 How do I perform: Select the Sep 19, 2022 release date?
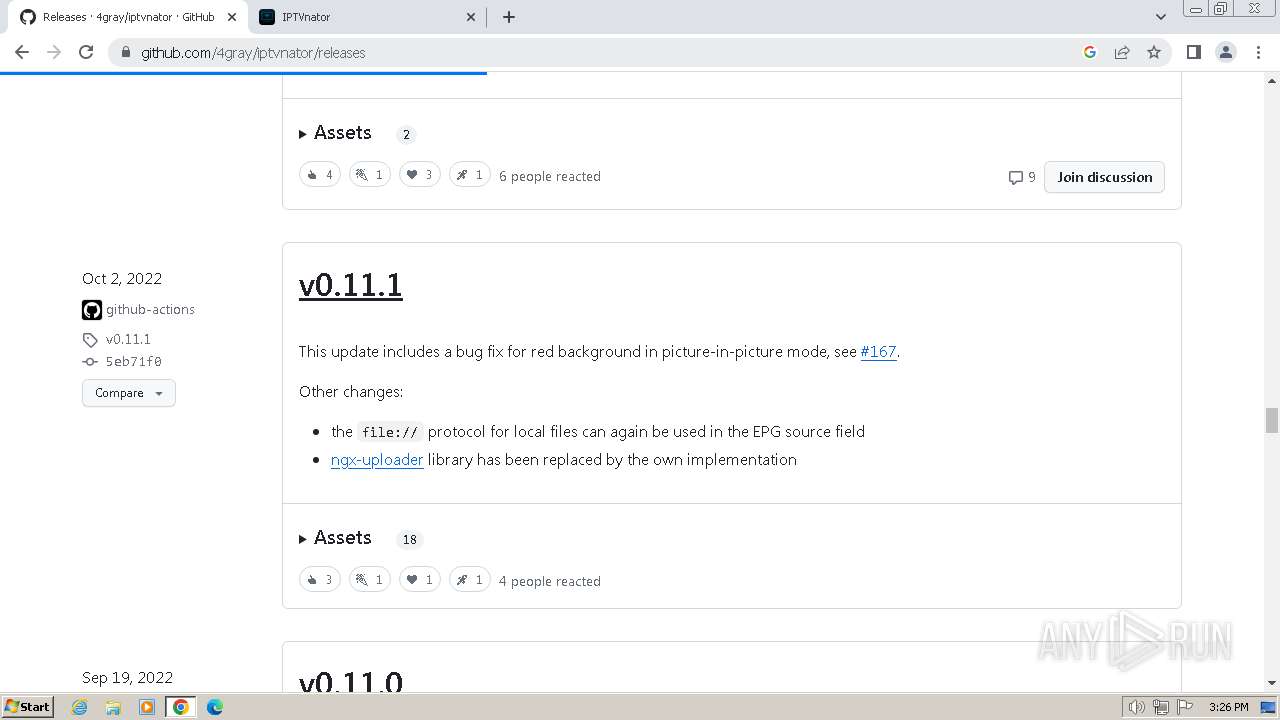pos(128,678)
